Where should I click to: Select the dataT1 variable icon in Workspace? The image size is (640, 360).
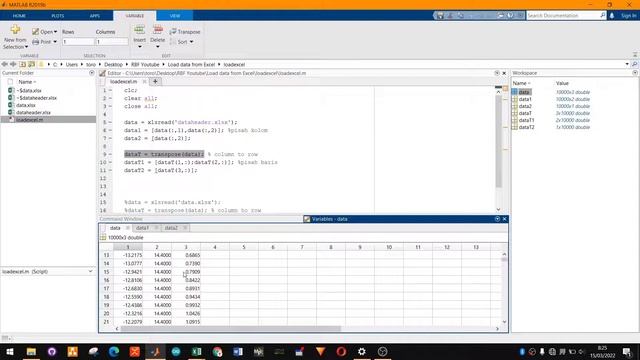click(x=515, y=120)
